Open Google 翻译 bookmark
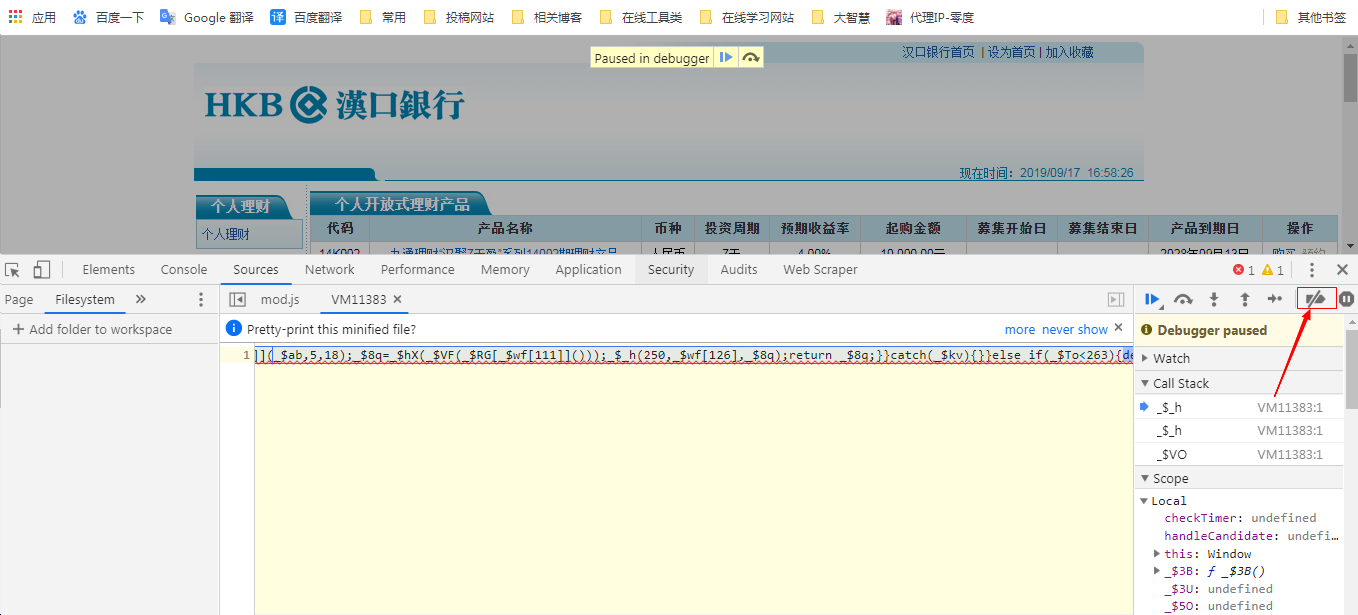This screenshot has width=1358, height=615. pos(207,17)
